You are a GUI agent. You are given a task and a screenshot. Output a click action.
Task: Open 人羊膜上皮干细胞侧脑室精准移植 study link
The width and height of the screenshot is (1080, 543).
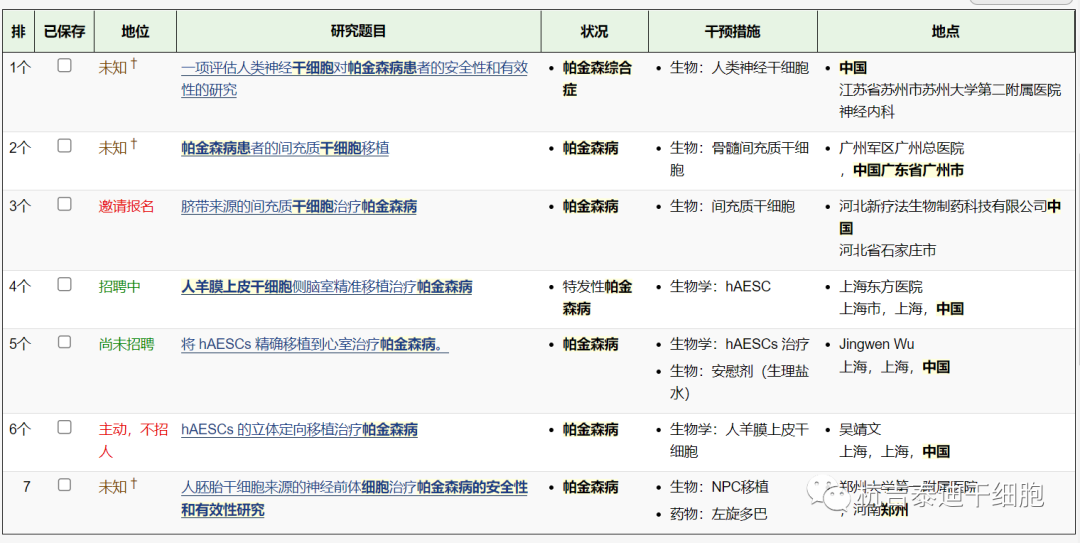(x=326, y=287)
